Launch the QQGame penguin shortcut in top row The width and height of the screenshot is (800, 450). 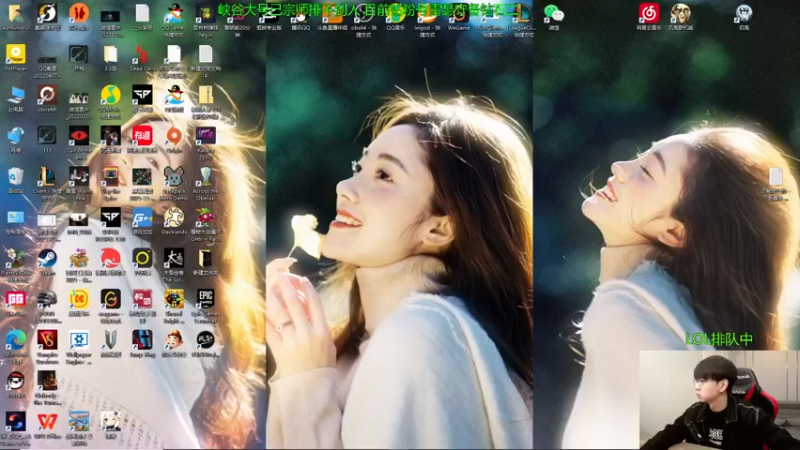tap(174, 14)
